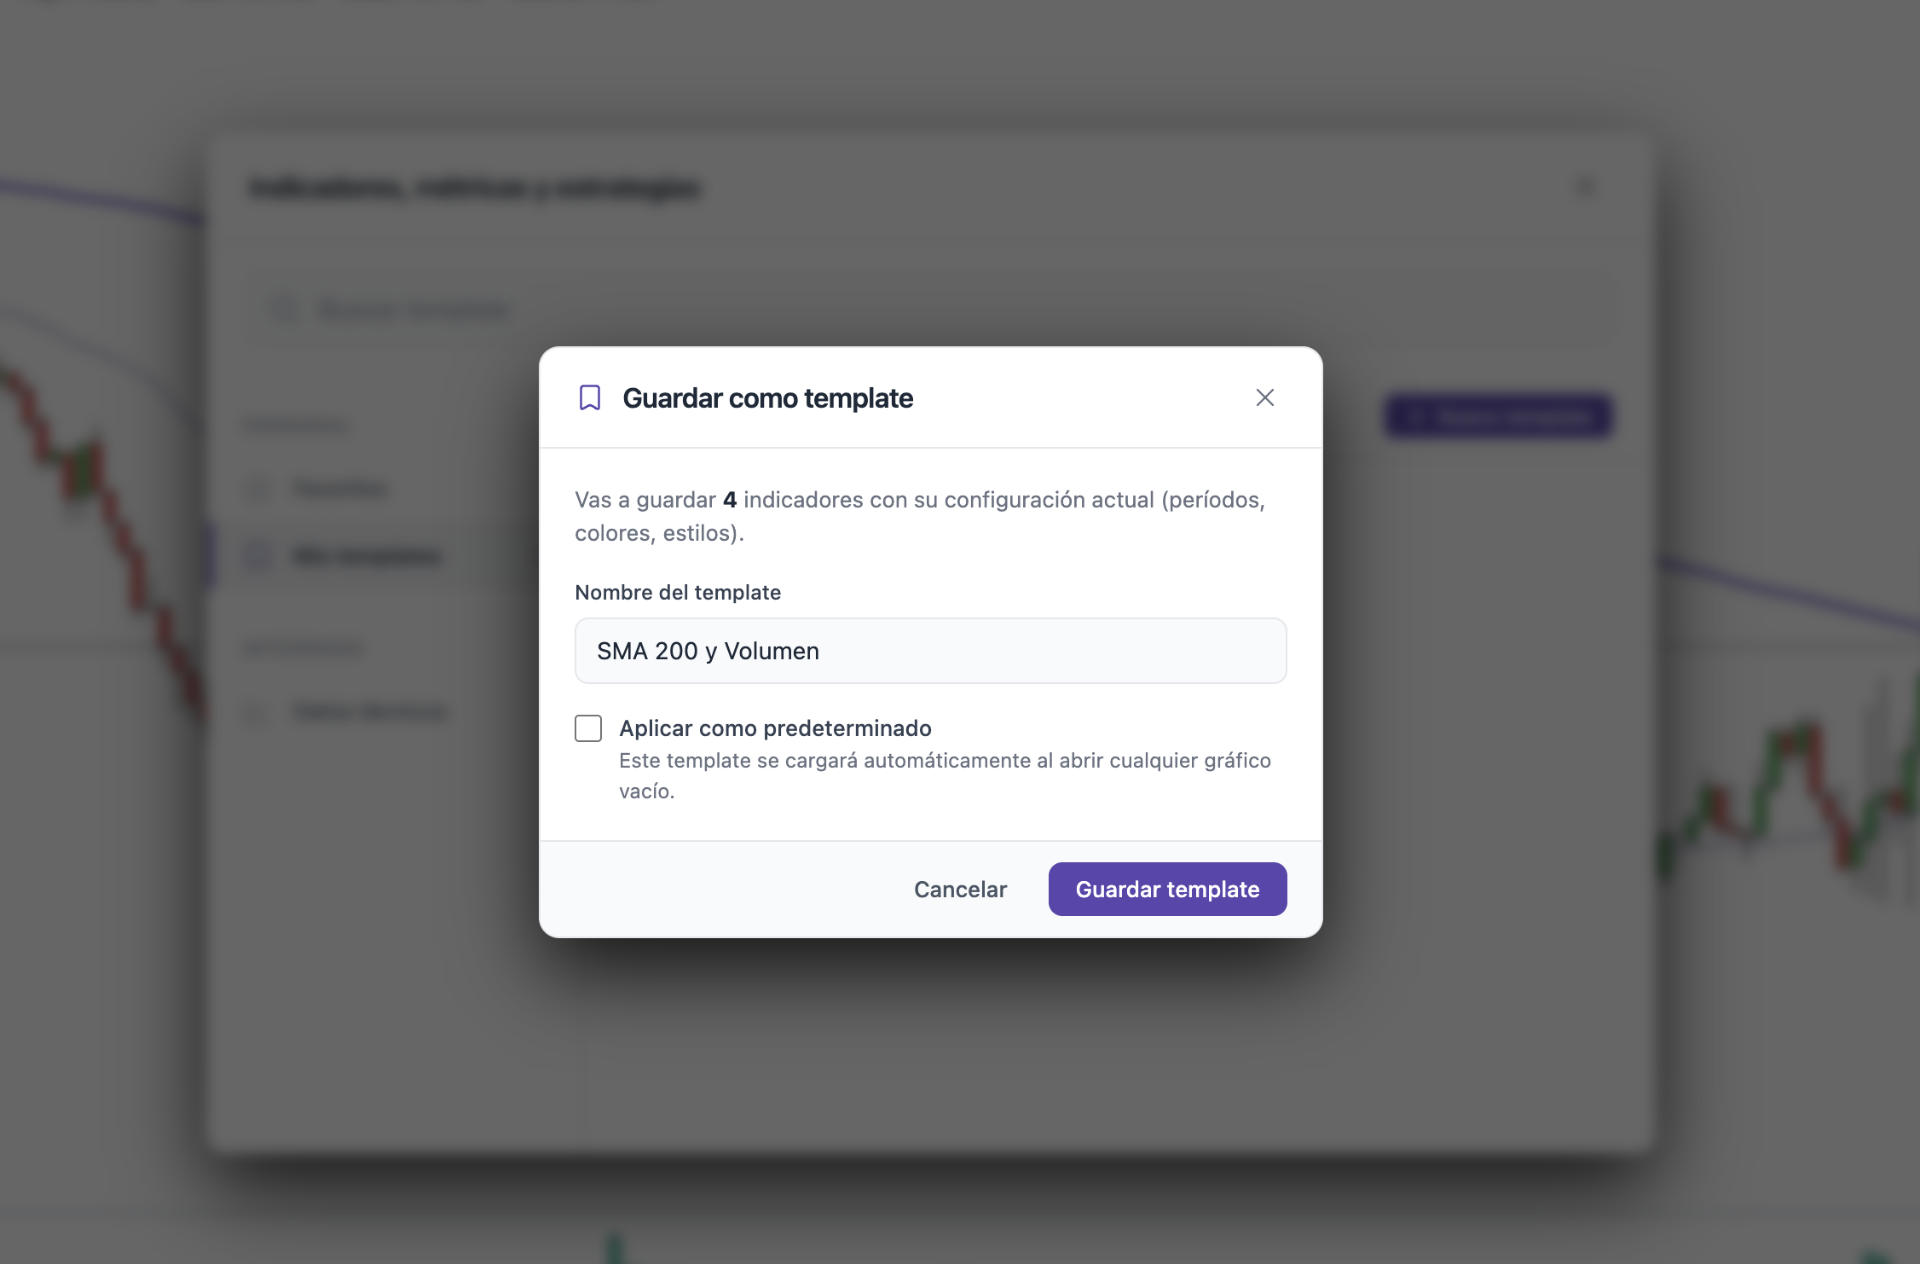Click the blurred purple button behind the dialog
Viewport: 1920px width, 1264px height.
pyautogui.click(x=1498, y=417)
